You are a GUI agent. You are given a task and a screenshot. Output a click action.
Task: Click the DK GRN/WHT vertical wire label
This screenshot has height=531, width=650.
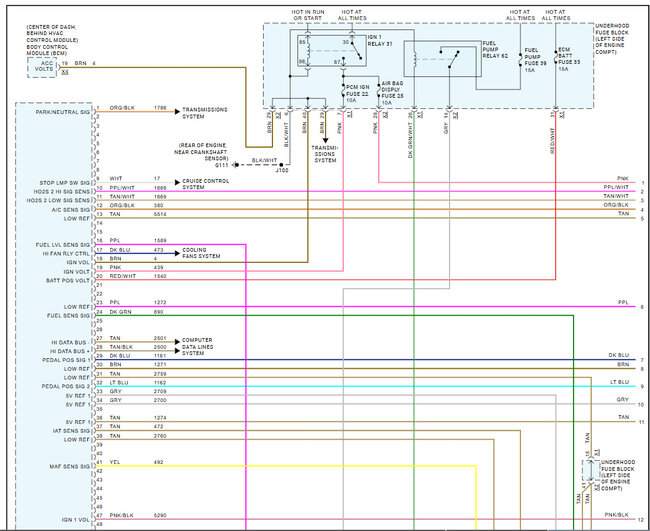410,140
